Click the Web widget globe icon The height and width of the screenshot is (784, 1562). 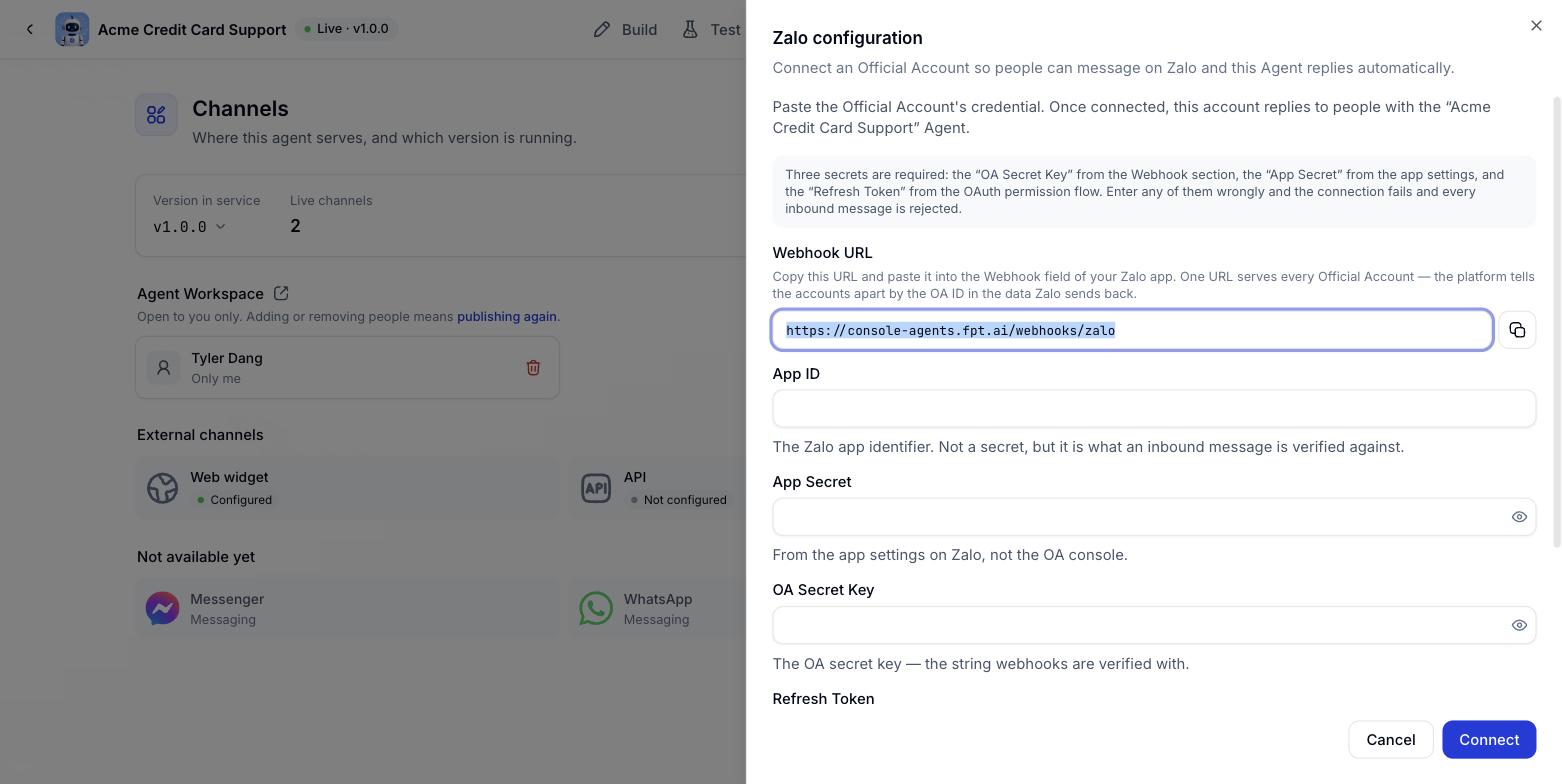[x=162, y=487]
